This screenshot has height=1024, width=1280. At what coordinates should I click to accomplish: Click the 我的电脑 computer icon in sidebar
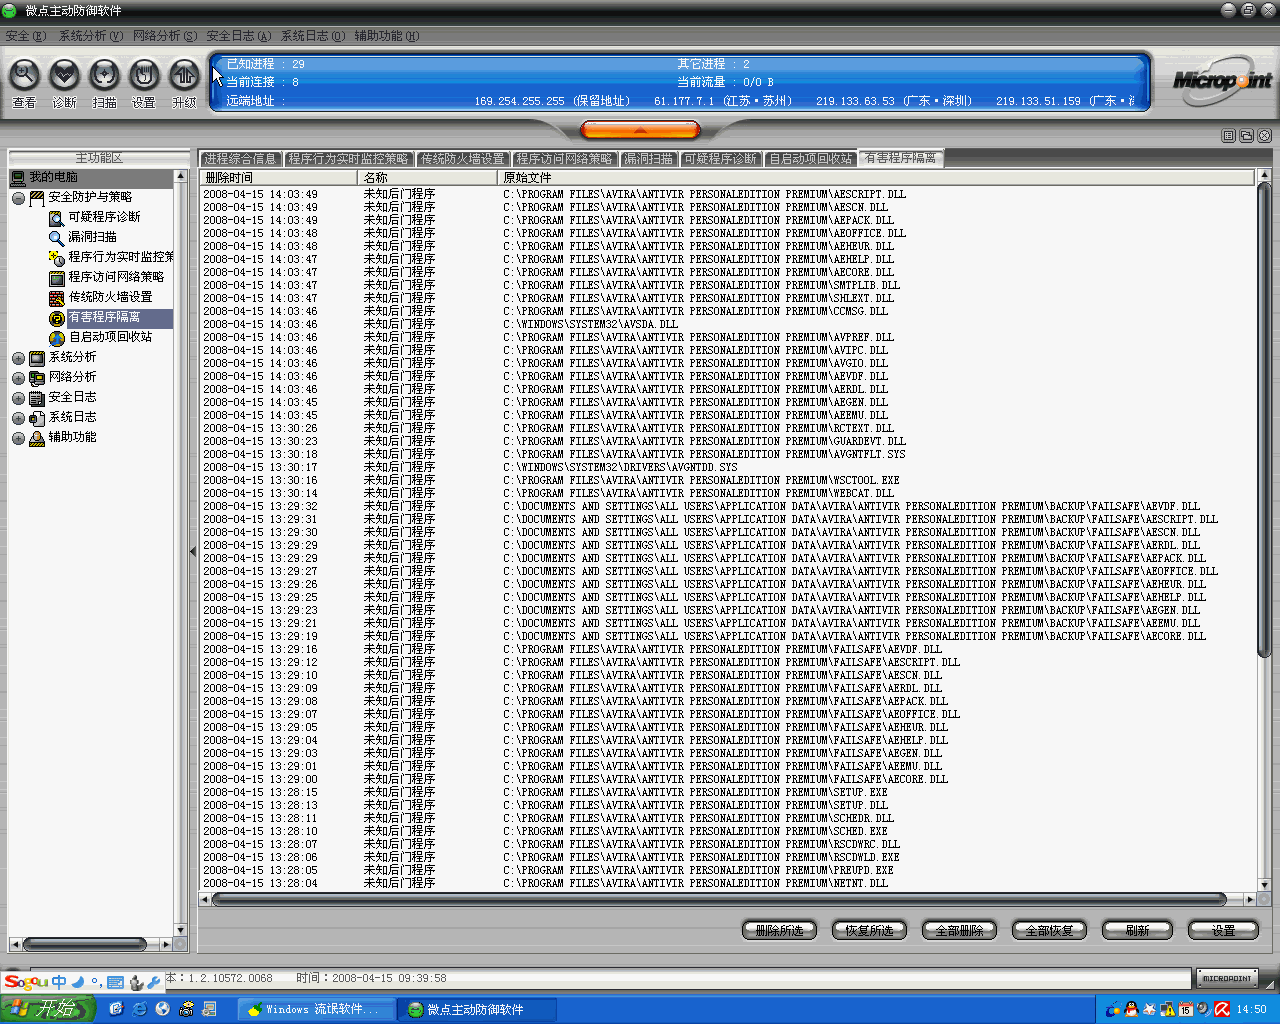point(18,178)
